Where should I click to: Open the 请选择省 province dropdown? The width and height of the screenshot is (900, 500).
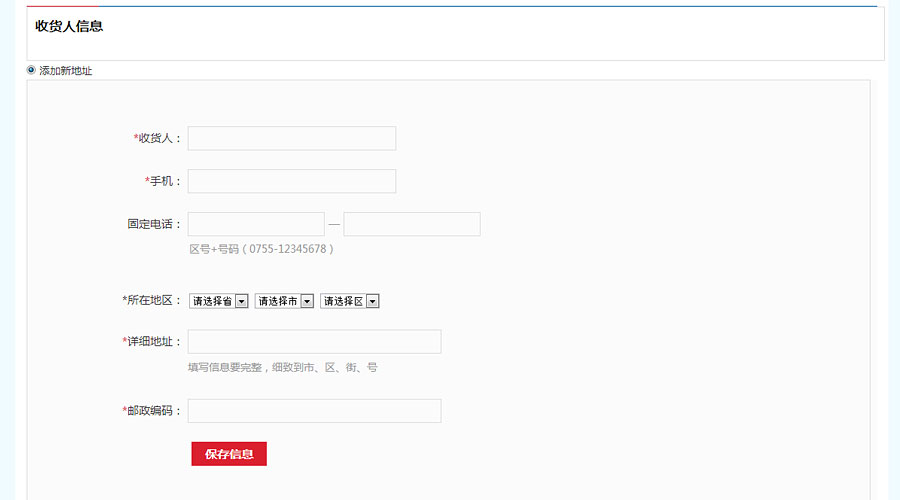219,301
